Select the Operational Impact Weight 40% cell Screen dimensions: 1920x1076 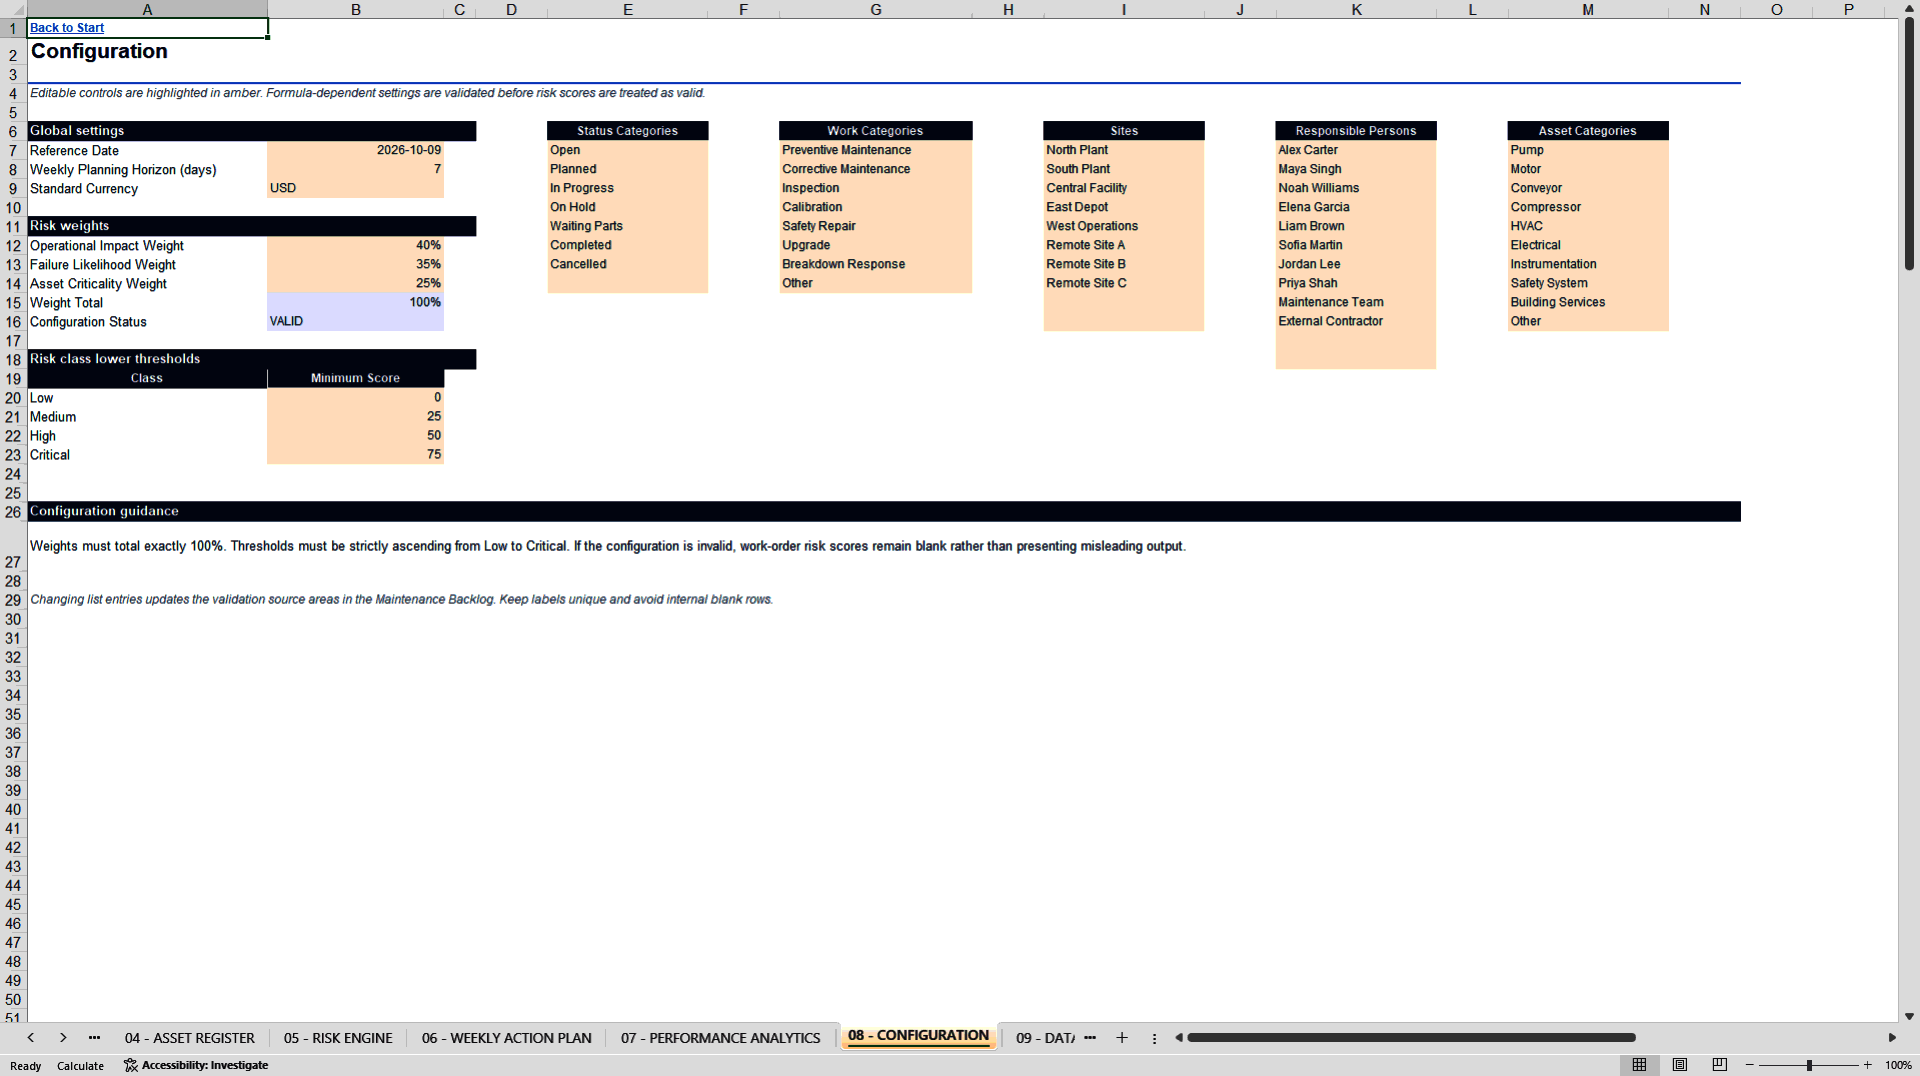coord(355,245)
